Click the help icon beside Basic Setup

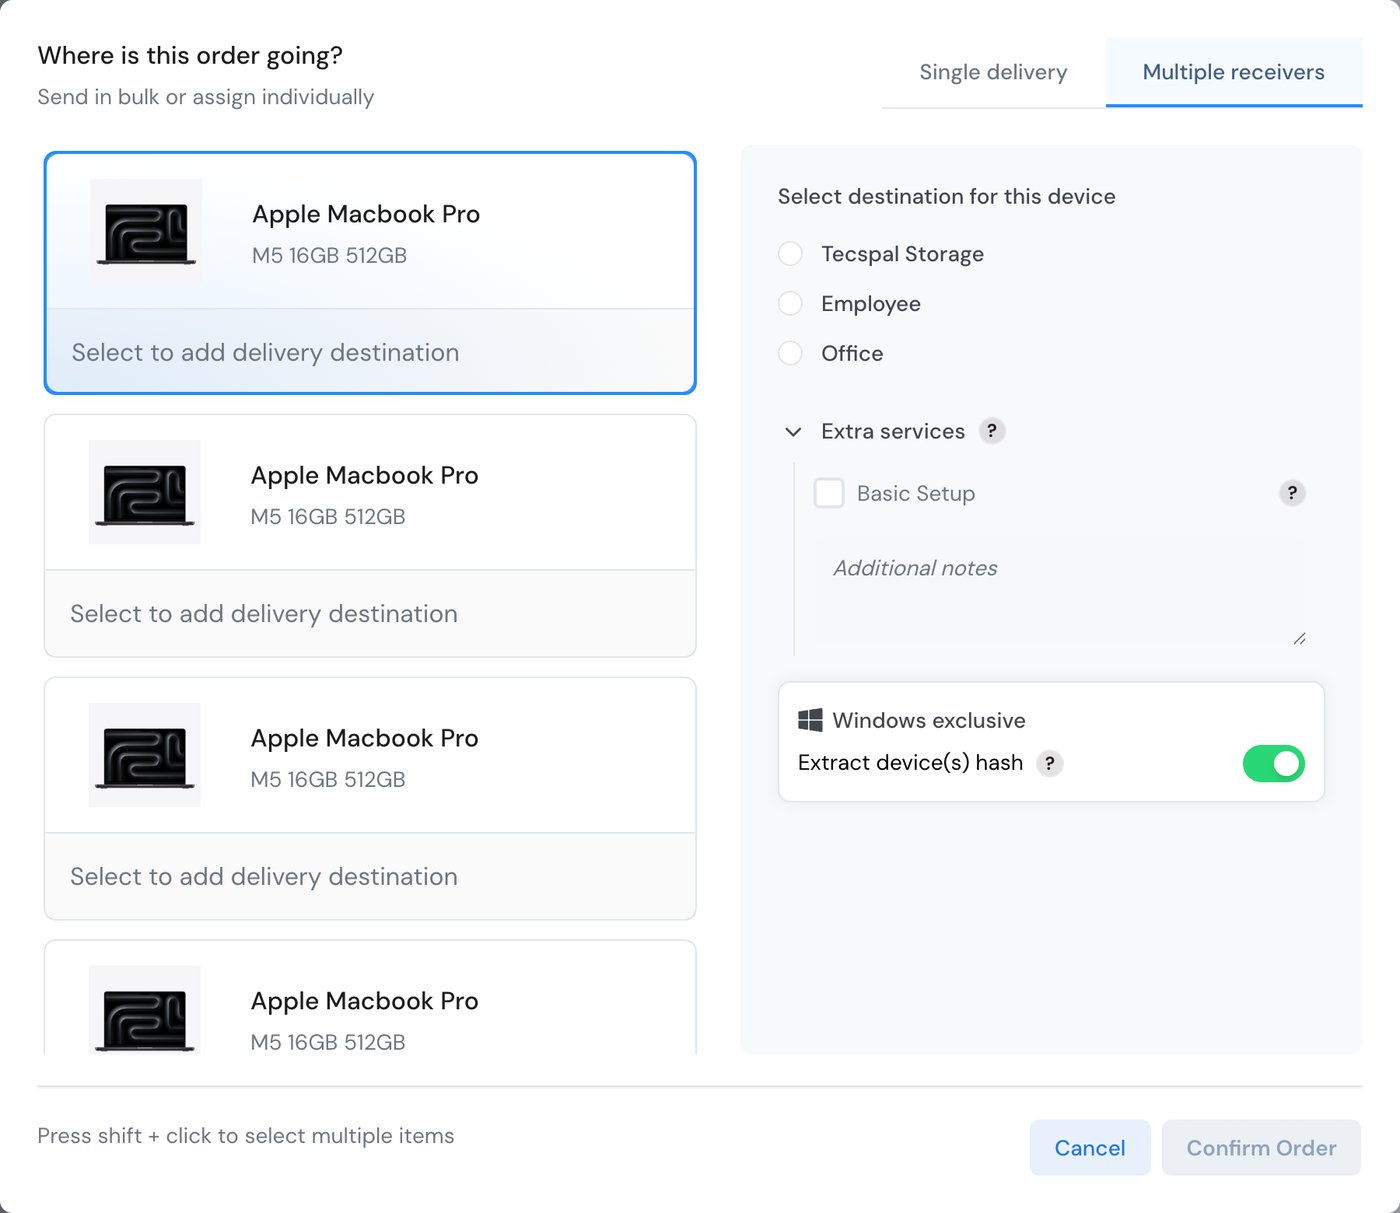pyautogui.click(x=1292, y=493)
